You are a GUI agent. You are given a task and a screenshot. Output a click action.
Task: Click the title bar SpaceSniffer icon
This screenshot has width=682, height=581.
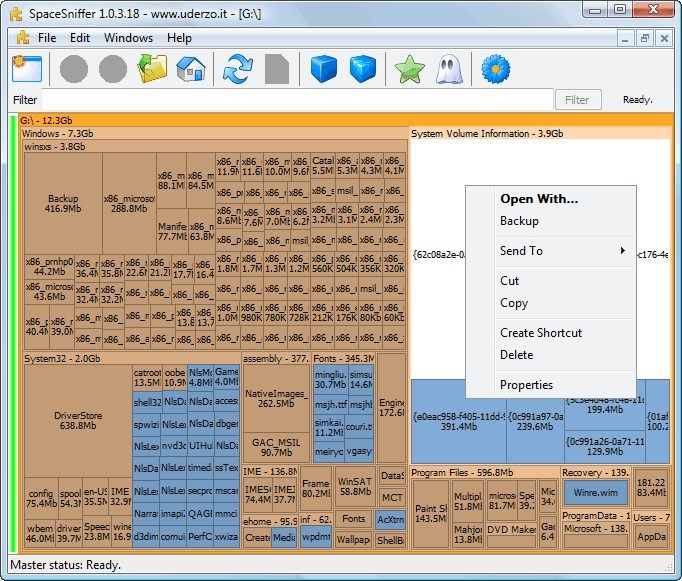[x=16, y=13]
